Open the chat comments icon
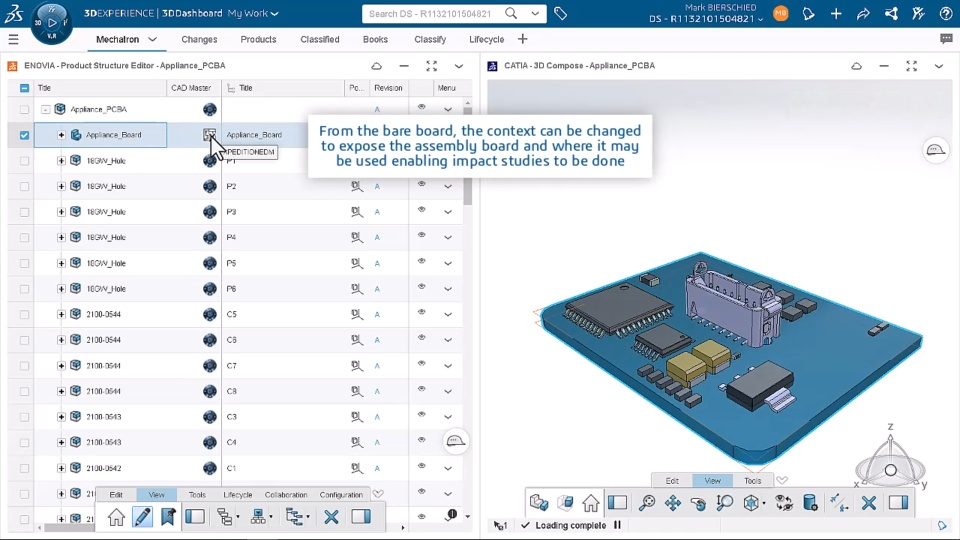Screen dimensions: 960x540 [946, 39]
